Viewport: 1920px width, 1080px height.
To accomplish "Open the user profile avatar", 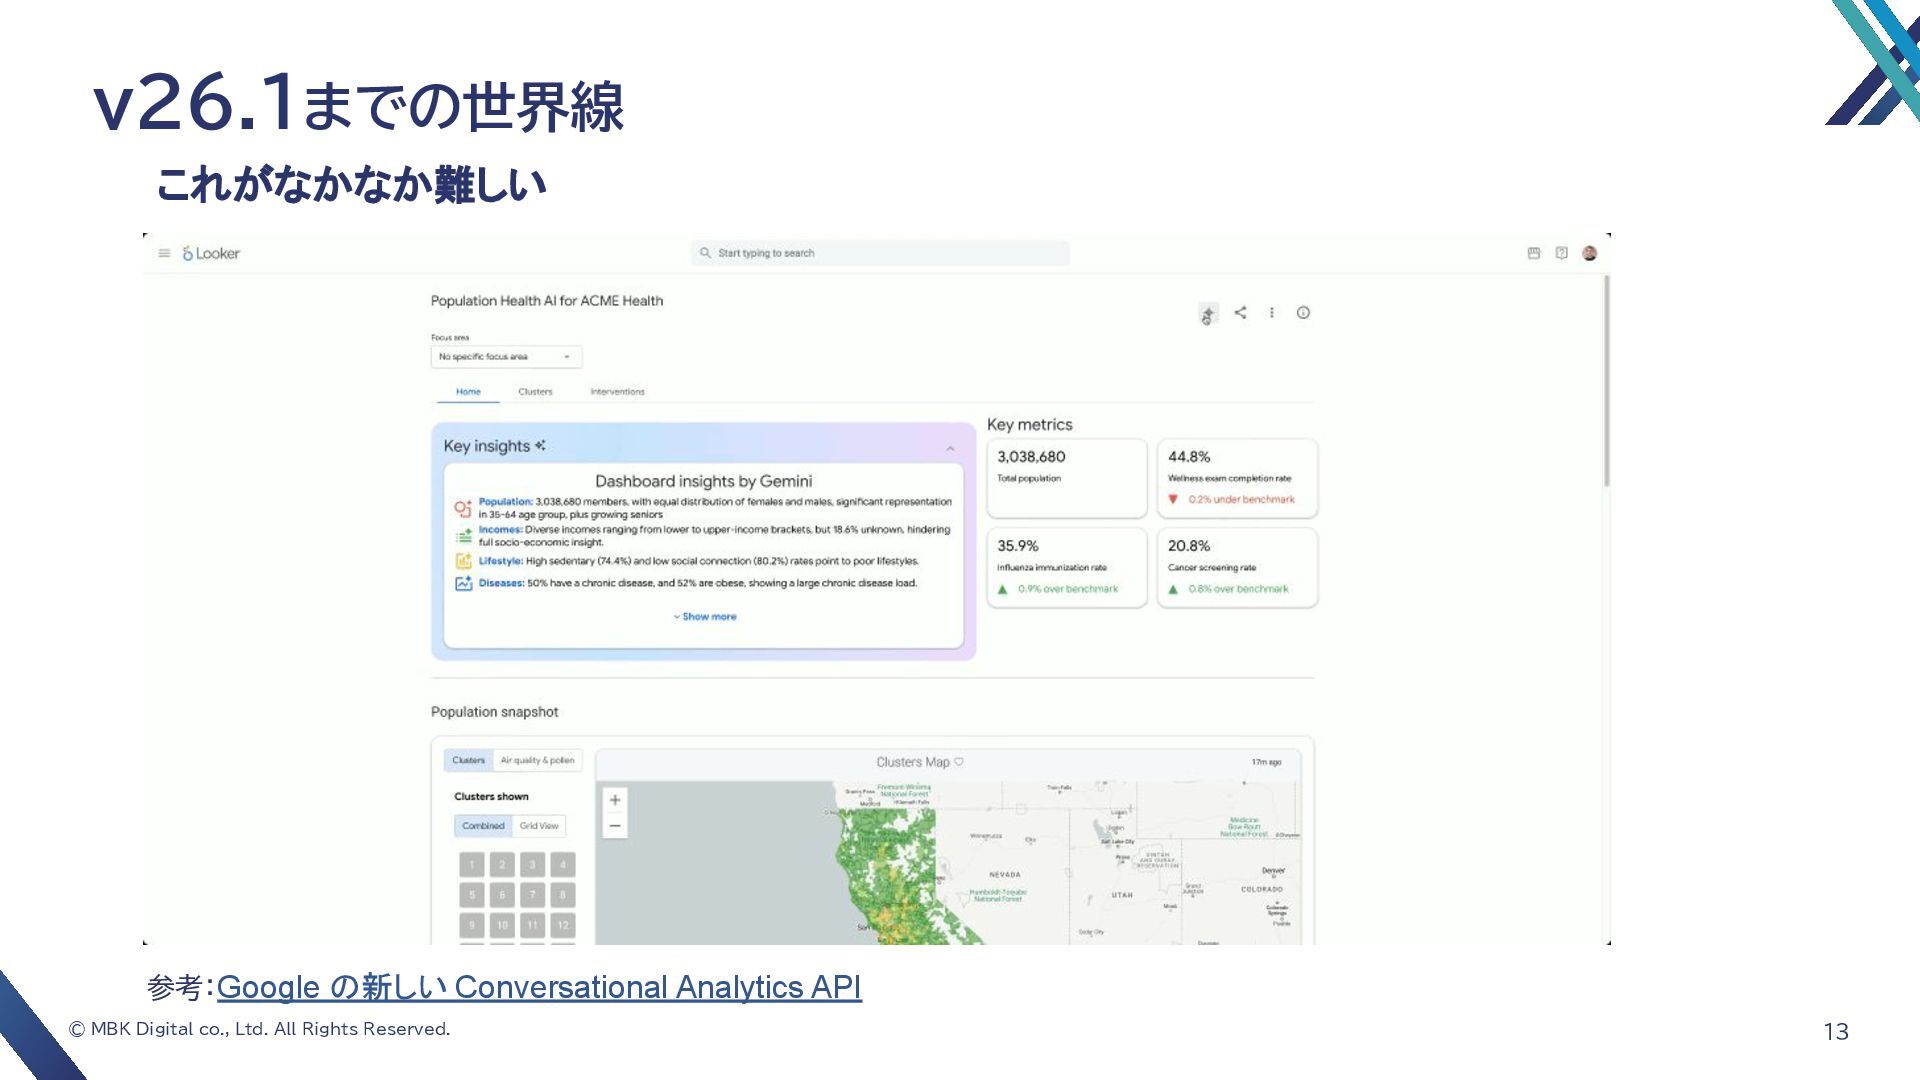I will (1589, 253).
